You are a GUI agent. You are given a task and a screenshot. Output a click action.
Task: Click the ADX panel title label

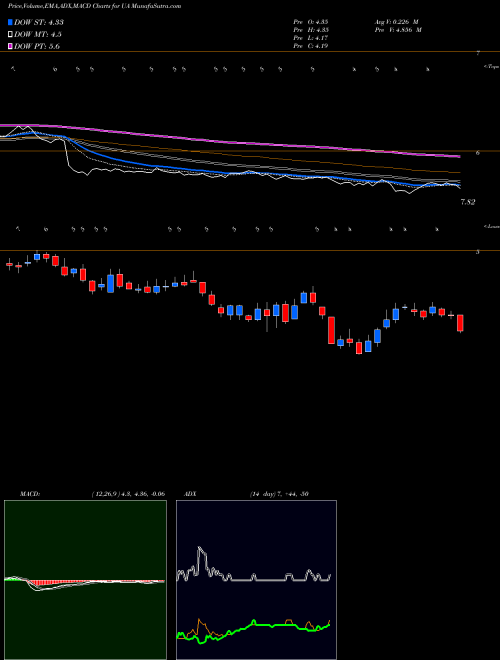pos(190,494)
